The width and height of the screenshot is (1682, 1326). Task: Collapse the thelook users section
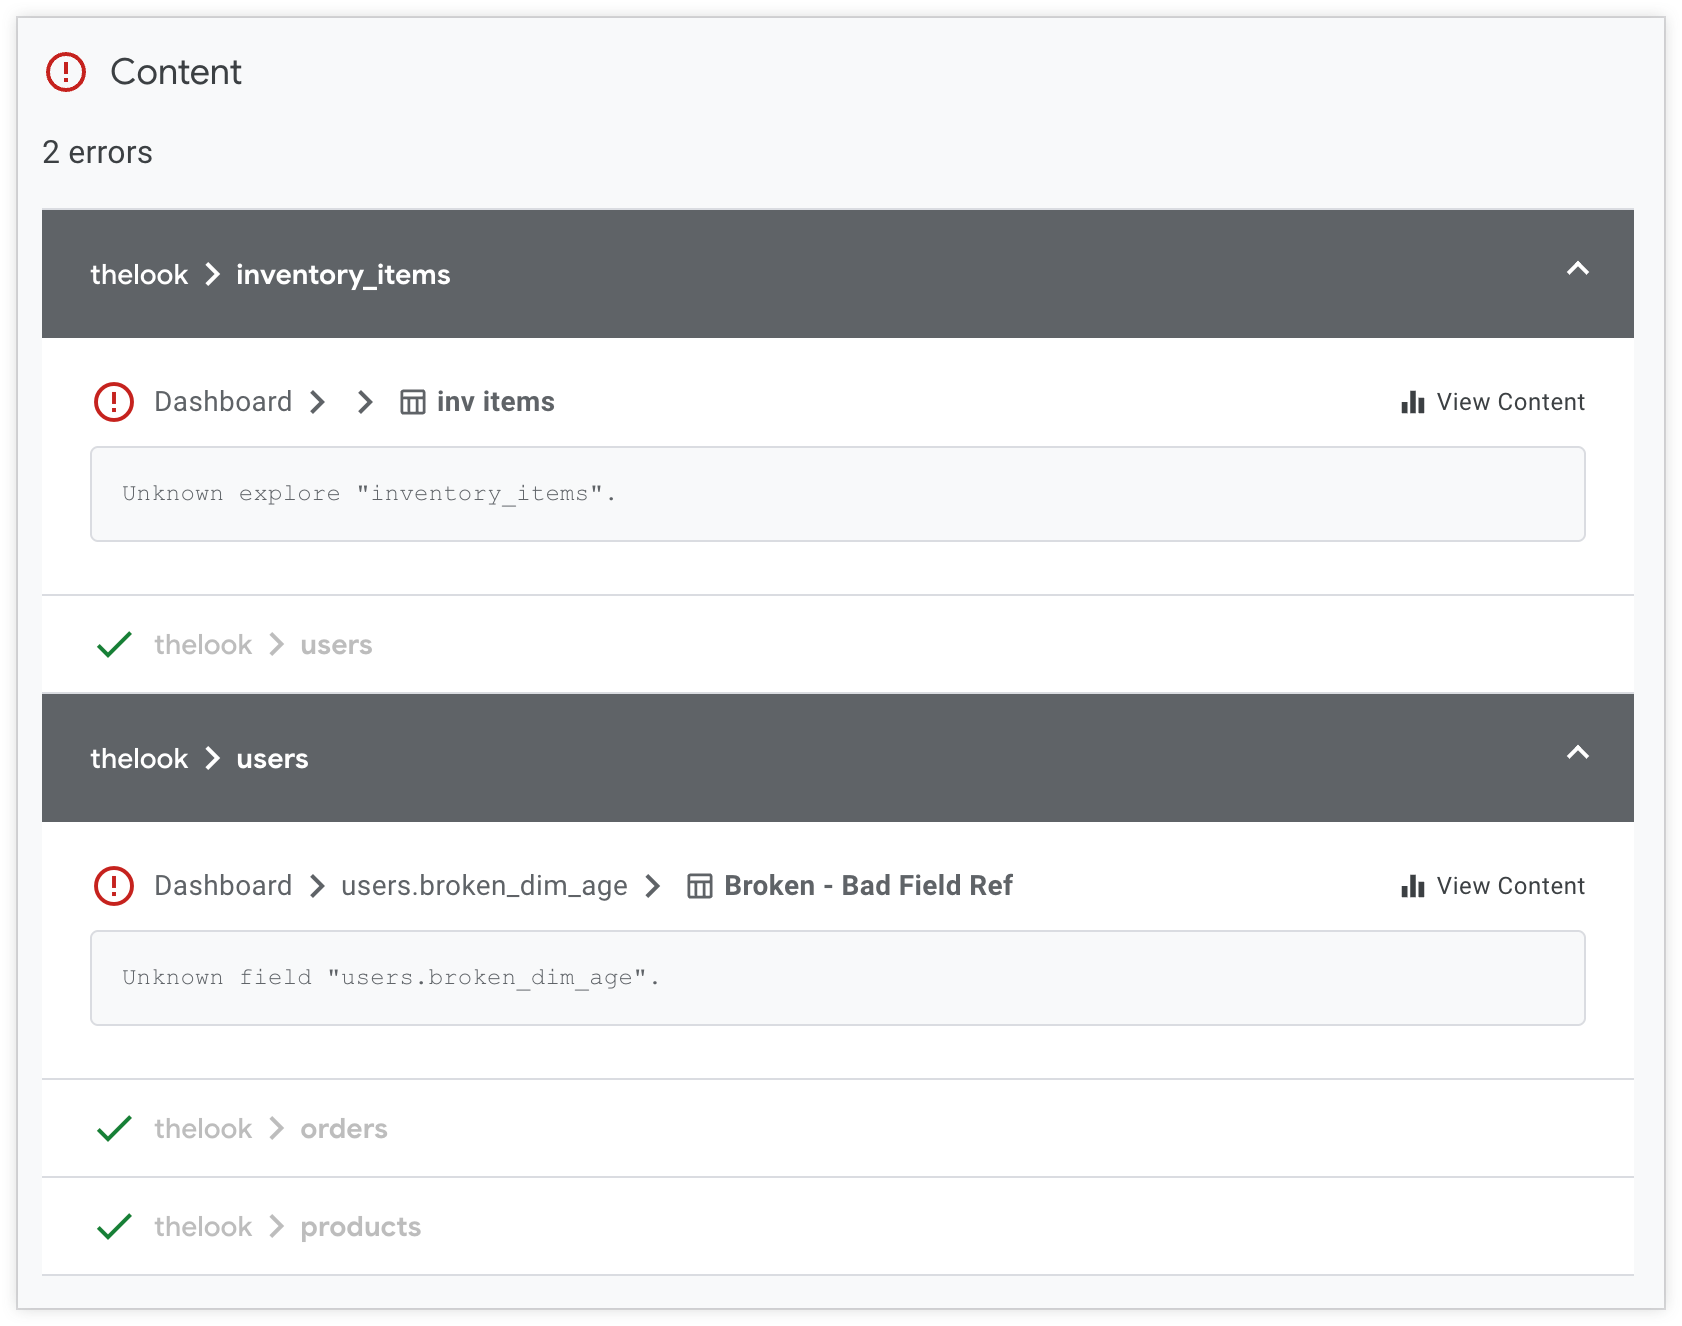(x=1578, y=754)
